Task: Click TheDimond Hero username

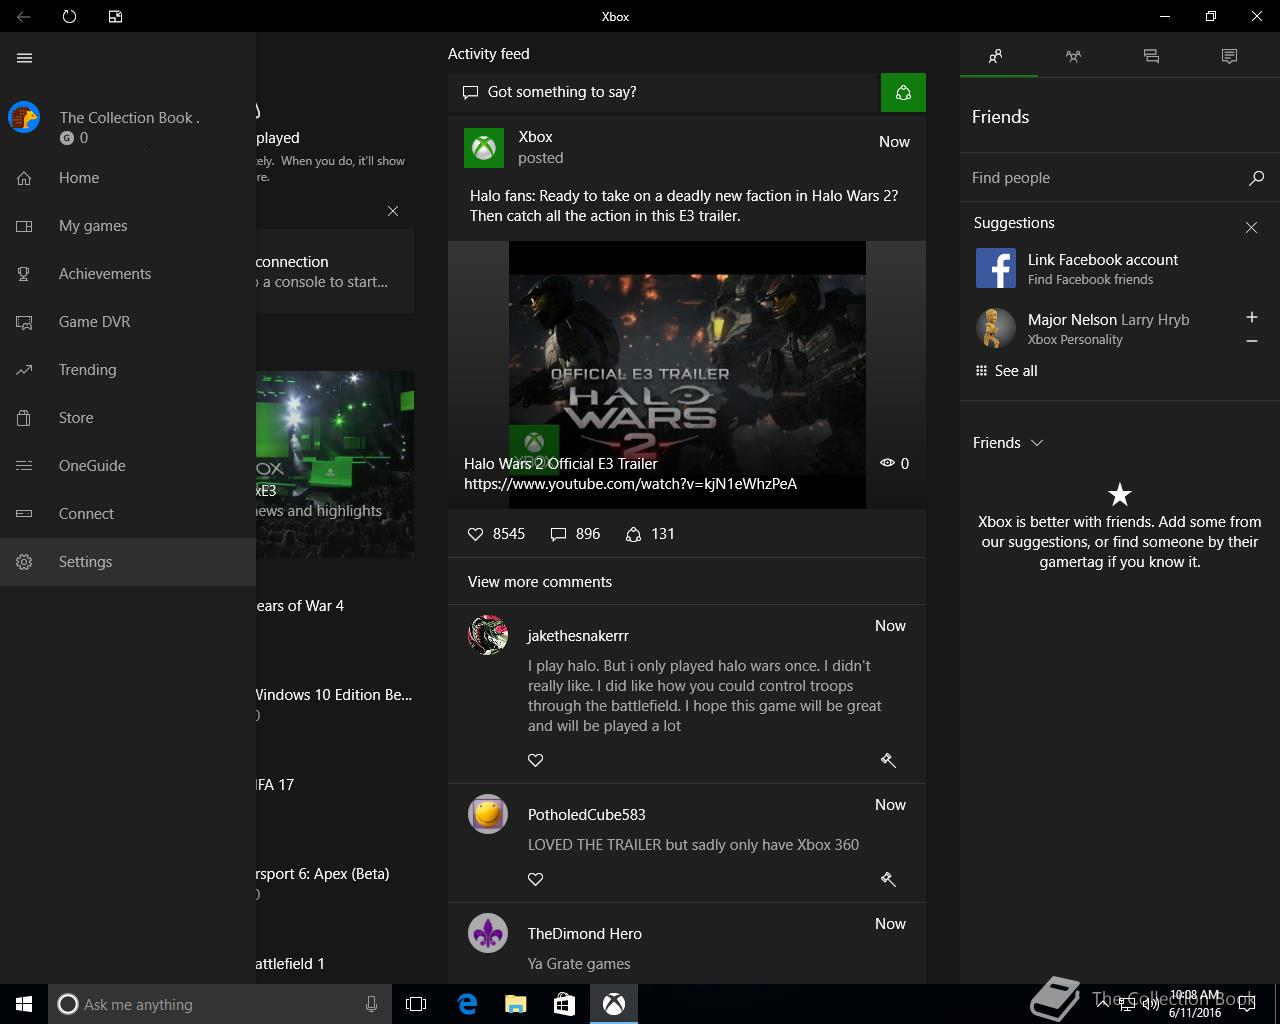Action: click(x=585, y=934)
